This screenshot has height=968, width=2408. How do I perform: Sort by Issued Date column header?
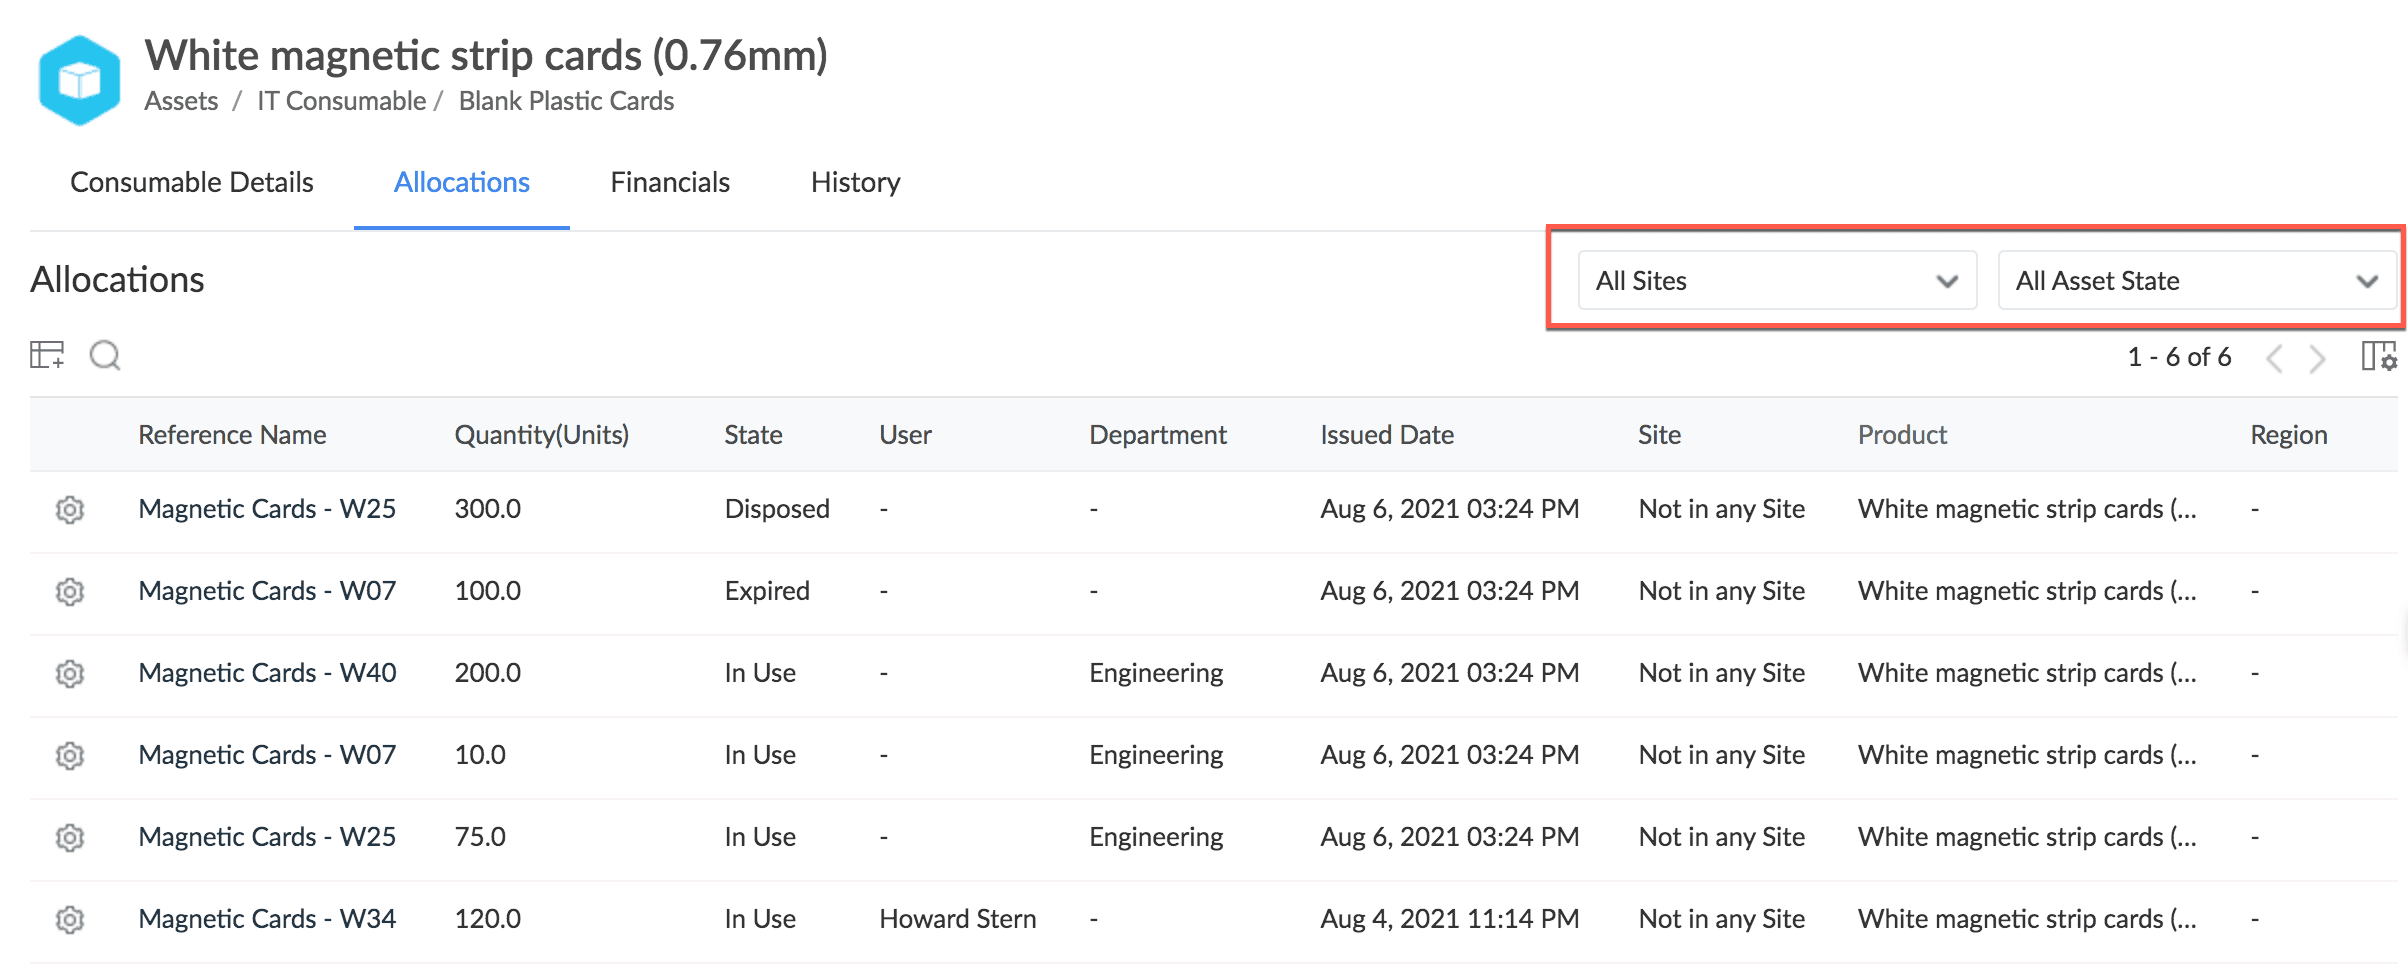pyautogui.click(x=1386, y=435)
